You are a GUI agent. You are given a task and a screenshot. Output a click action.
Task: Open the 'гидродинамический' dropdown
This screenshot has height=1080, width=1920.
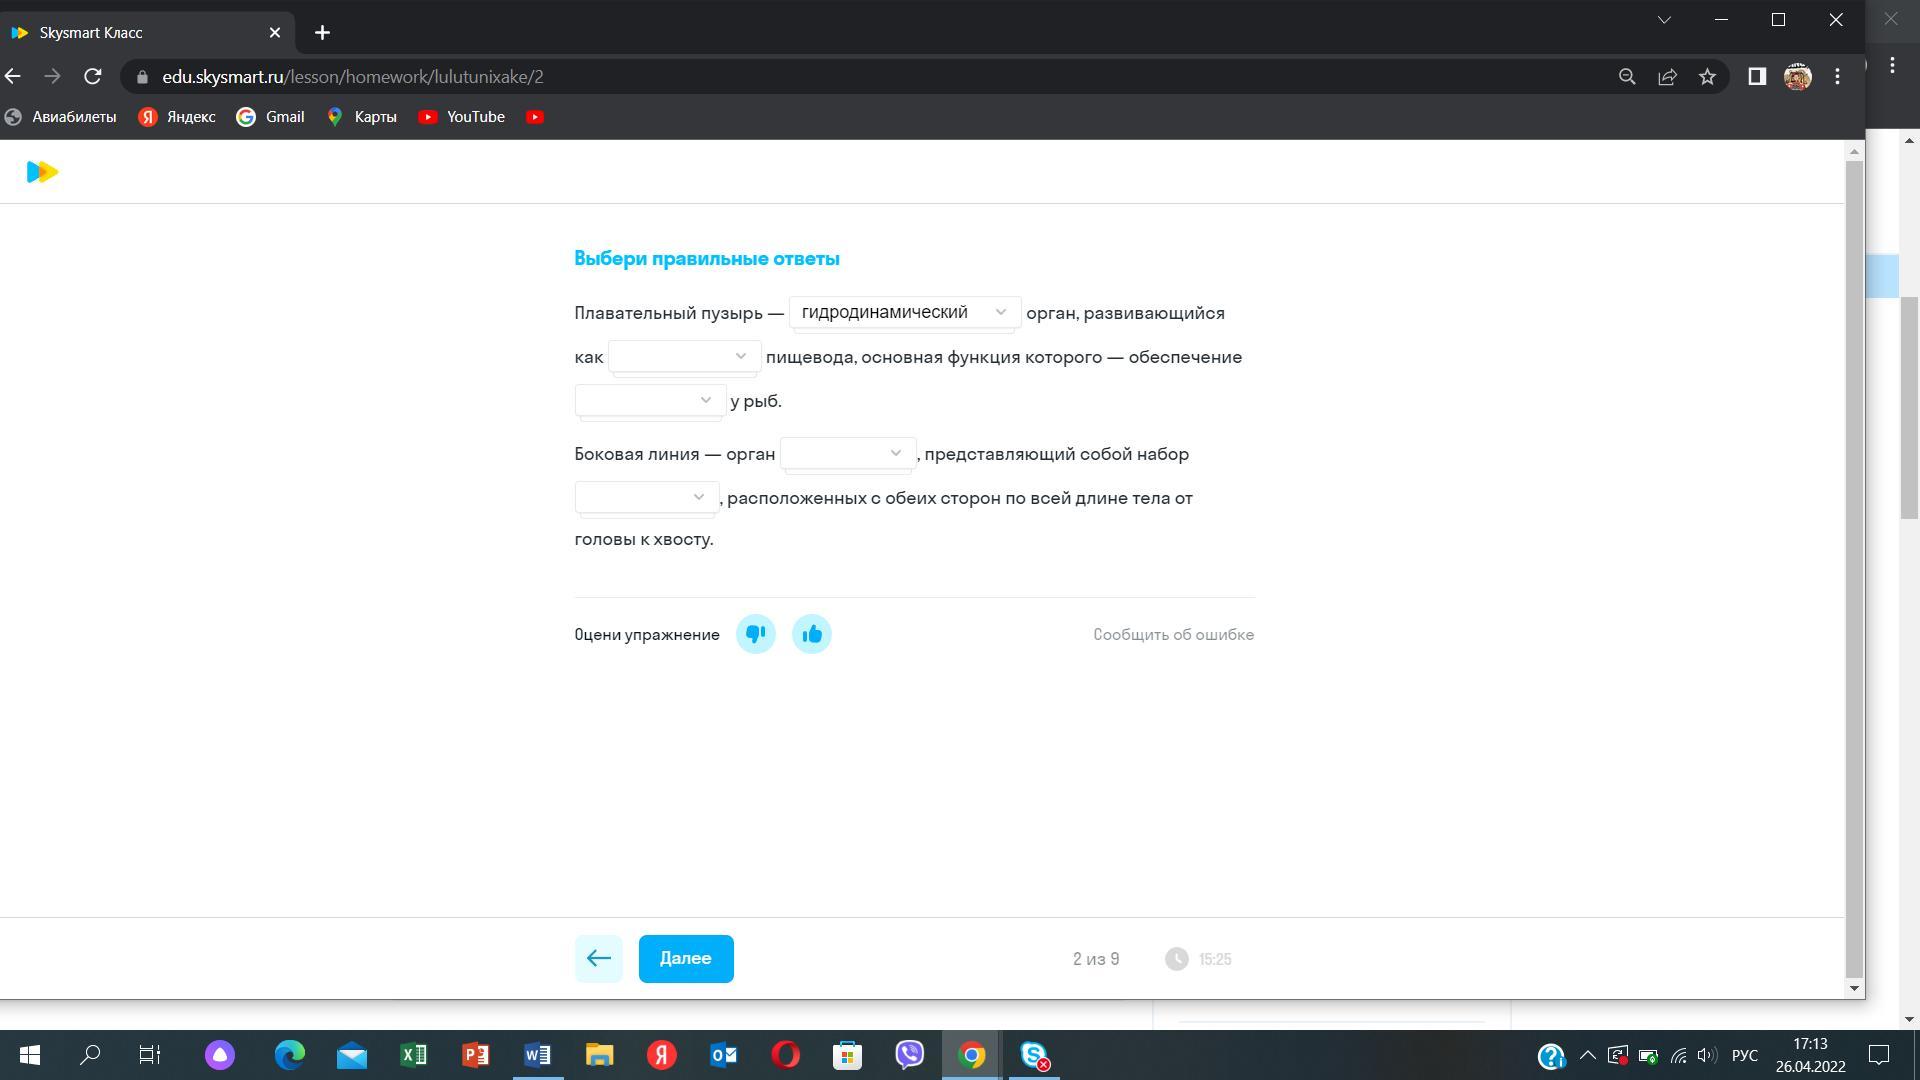point(904,313)
